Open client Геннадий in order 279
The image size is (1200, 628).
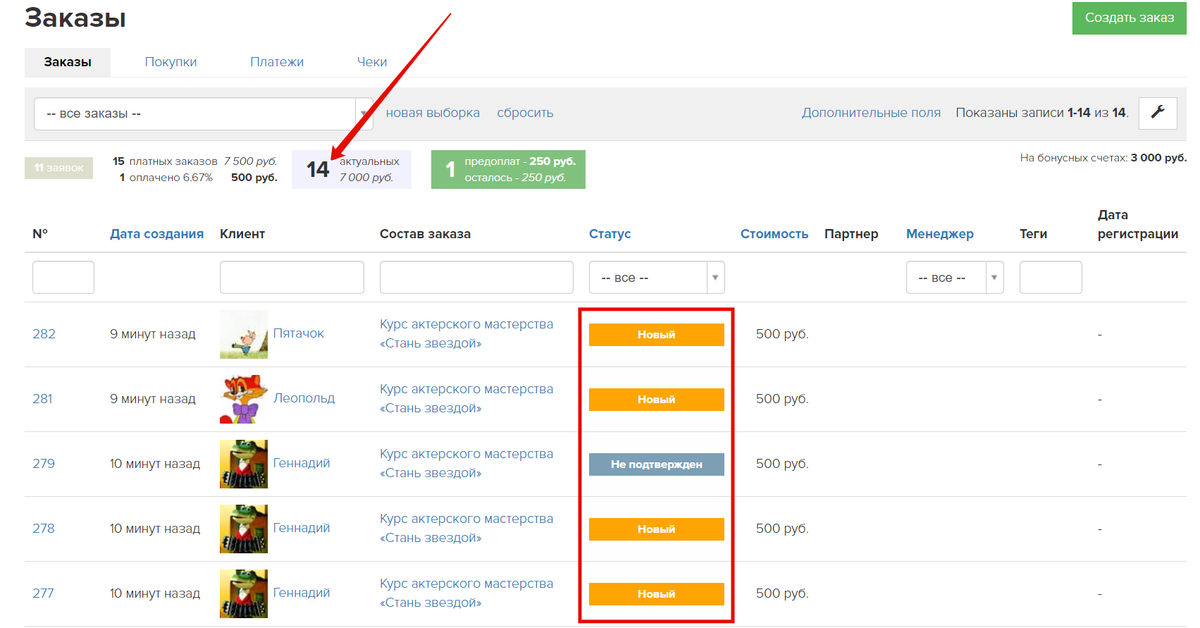click(301, 464)
